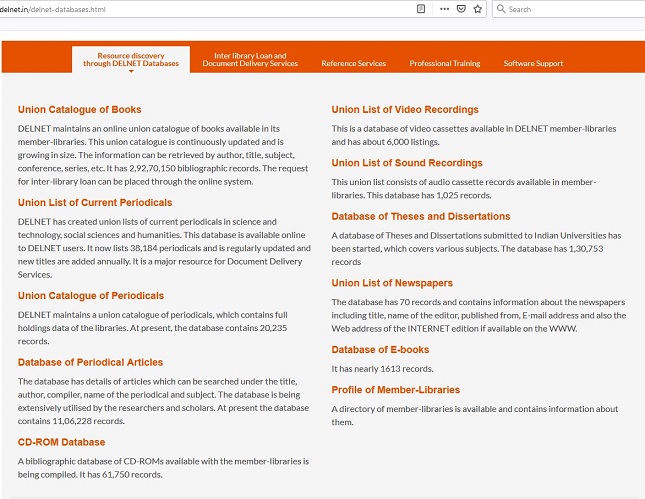Click text 'It has 61,750 records.'
The image size is (645, 499).
pos(121,474)
